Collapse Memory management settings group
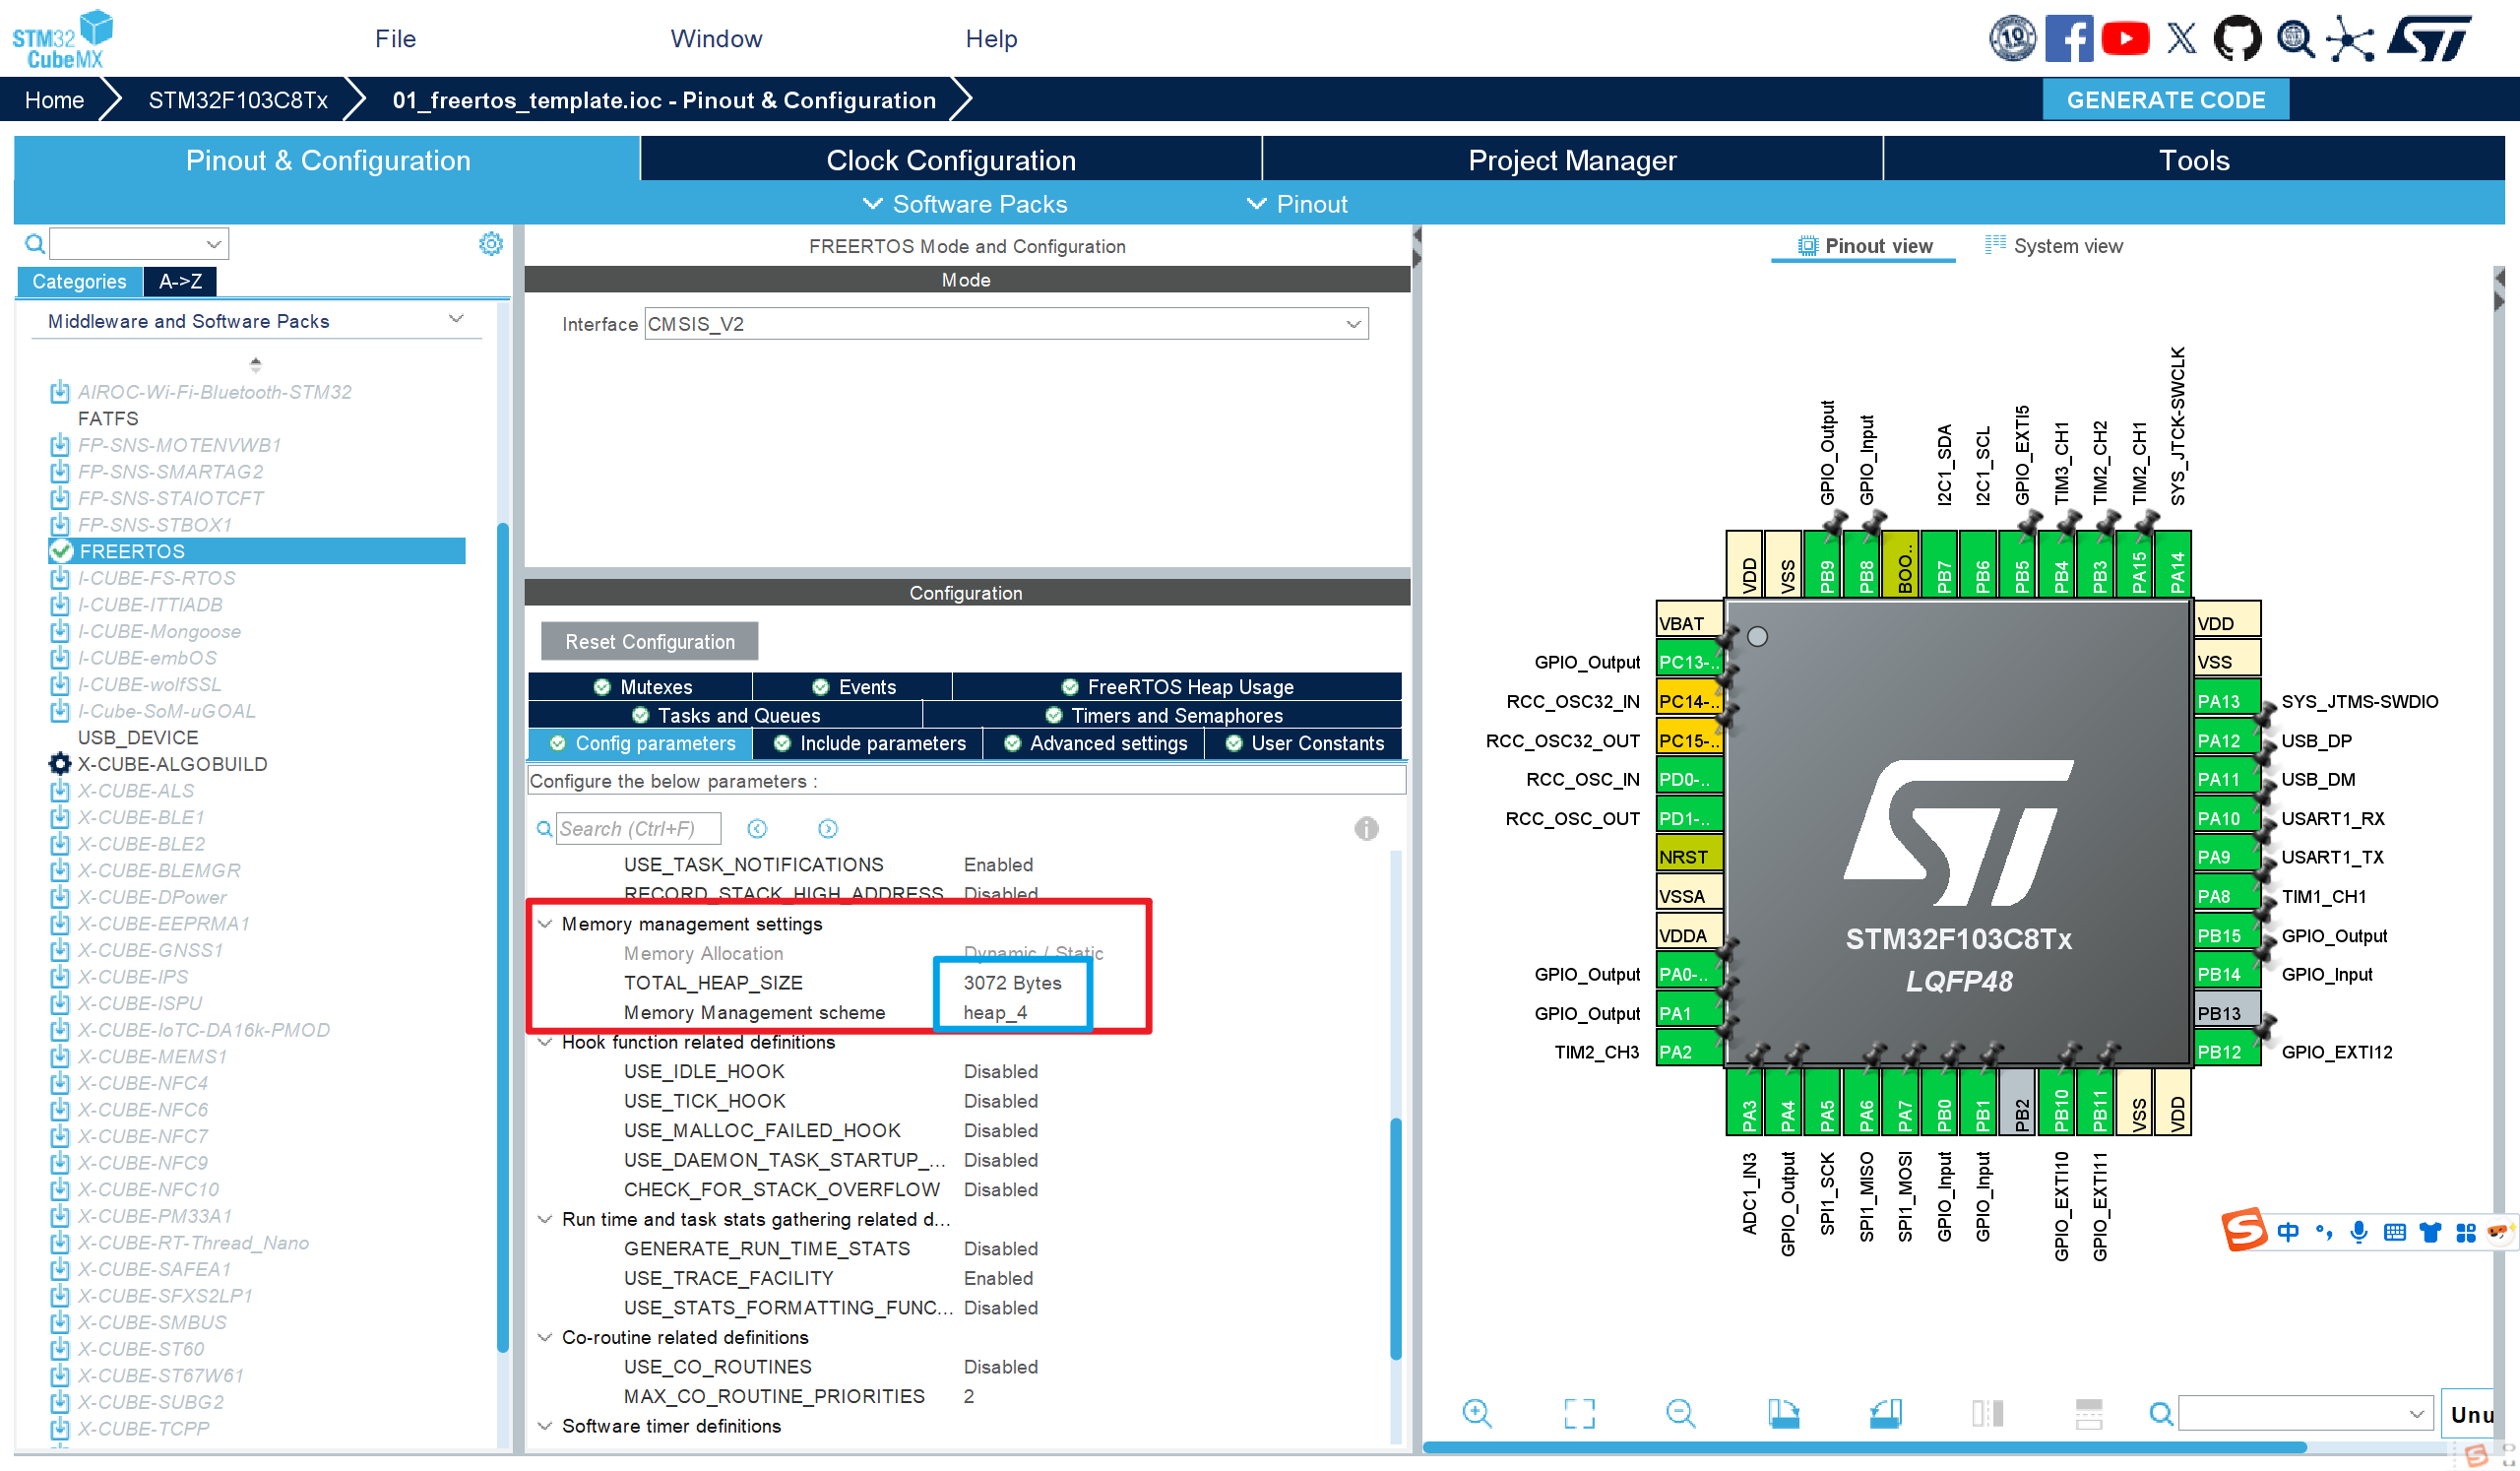 tap(545, 924)
